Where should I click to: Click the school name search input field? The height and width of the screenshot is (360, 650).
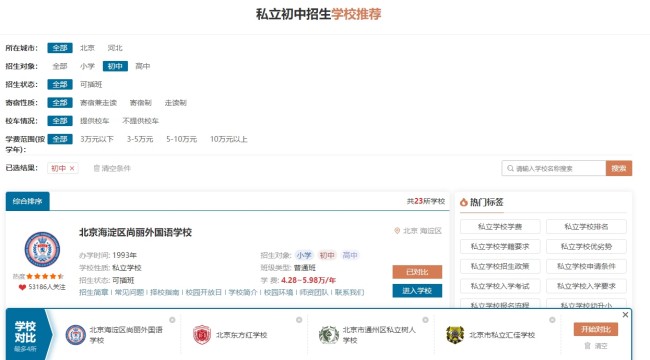(554, 168)
